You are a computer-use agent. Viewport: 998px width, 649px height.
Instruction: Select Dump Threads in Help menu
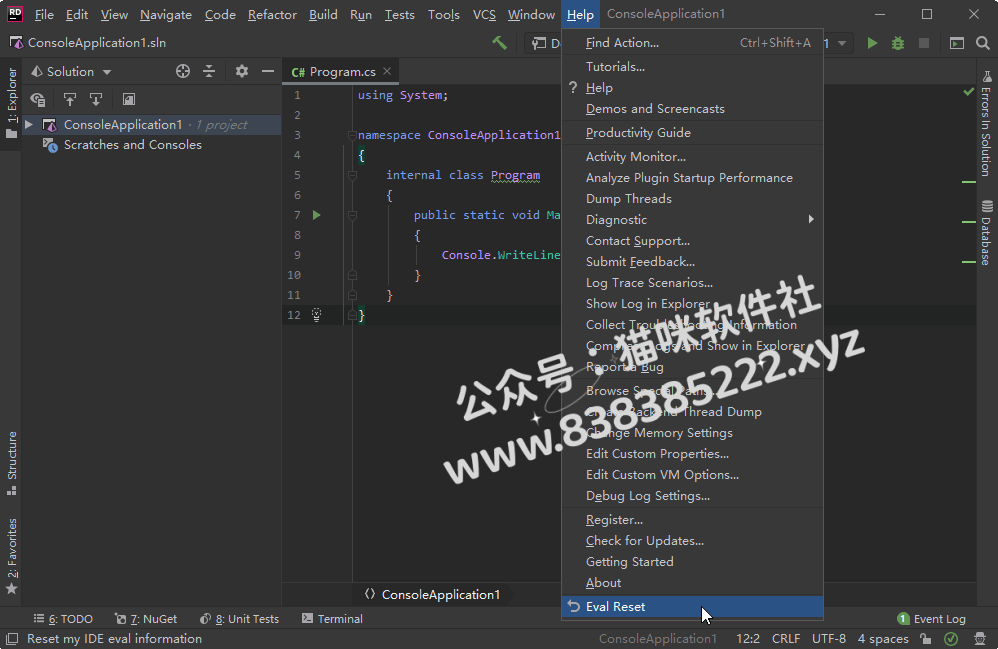[692, 199]
